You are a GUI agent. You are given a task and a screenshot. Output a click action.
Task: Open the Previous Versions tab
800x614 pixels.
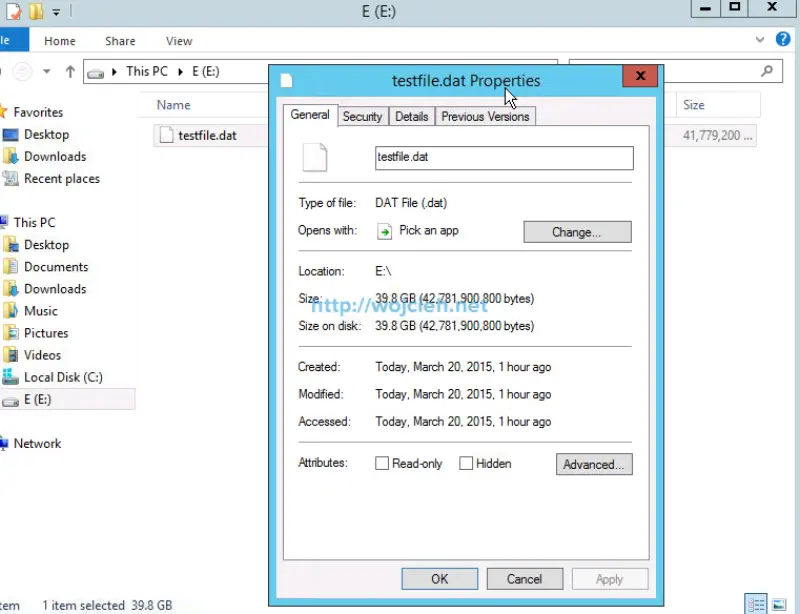[x=485, y=116]
